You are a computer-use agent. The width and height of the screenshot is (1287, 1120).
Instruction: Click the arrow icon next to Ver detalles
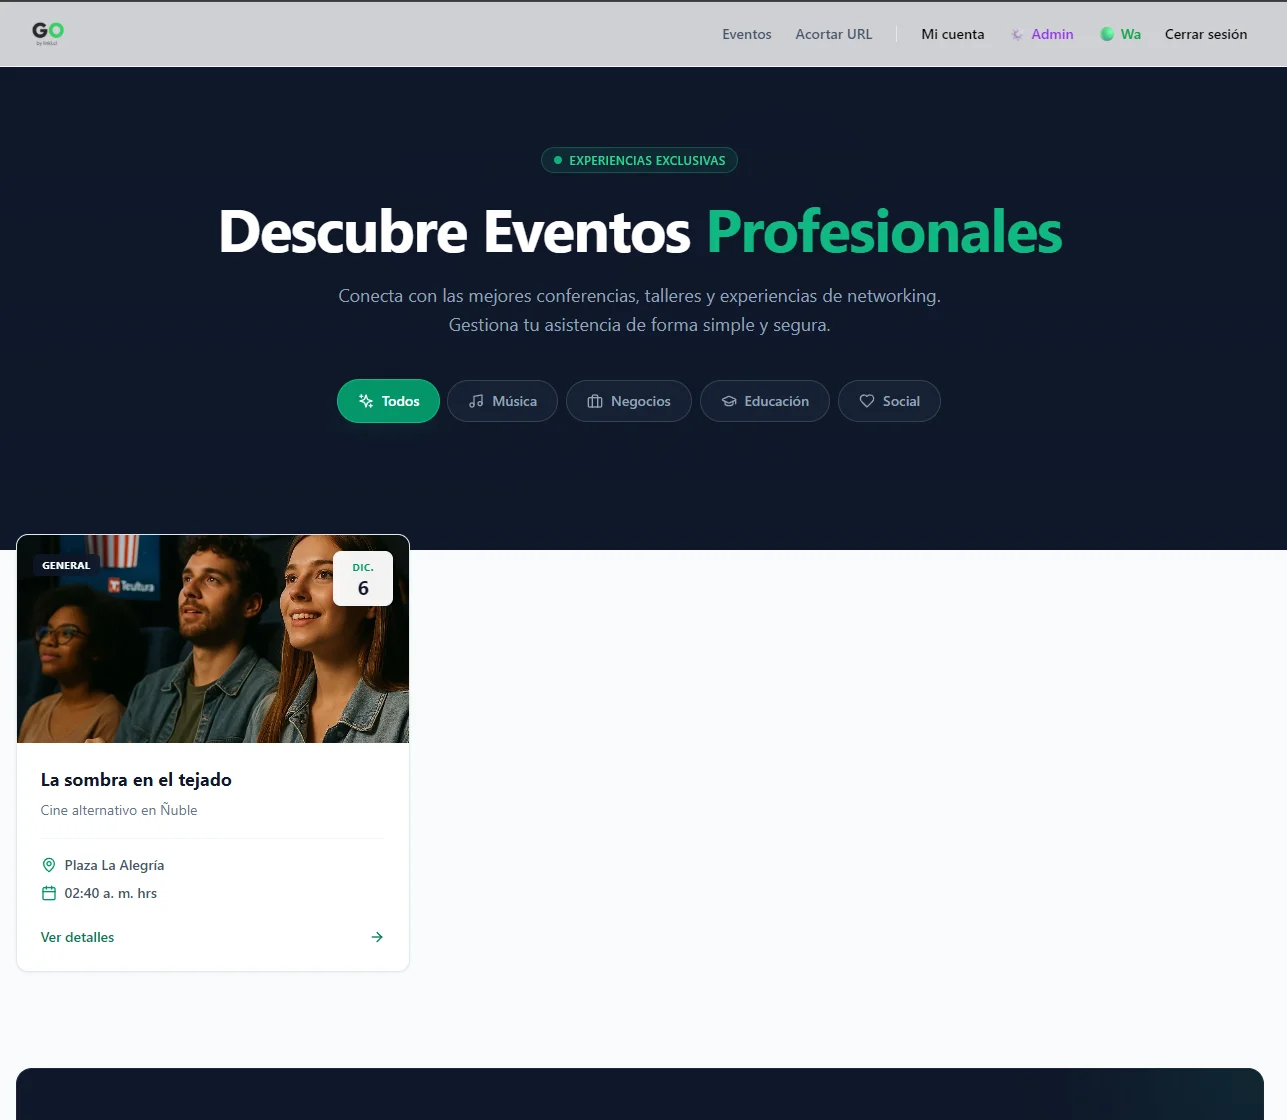click(x=377, y=937)
